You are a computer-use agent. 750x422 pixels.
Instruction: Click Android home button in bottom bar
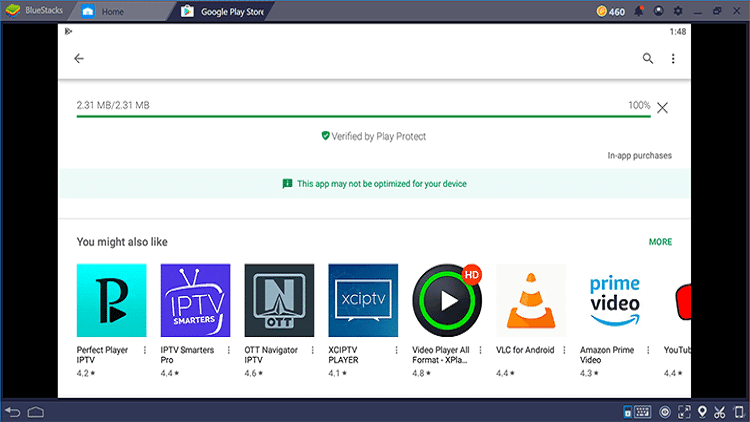[36, 412]
